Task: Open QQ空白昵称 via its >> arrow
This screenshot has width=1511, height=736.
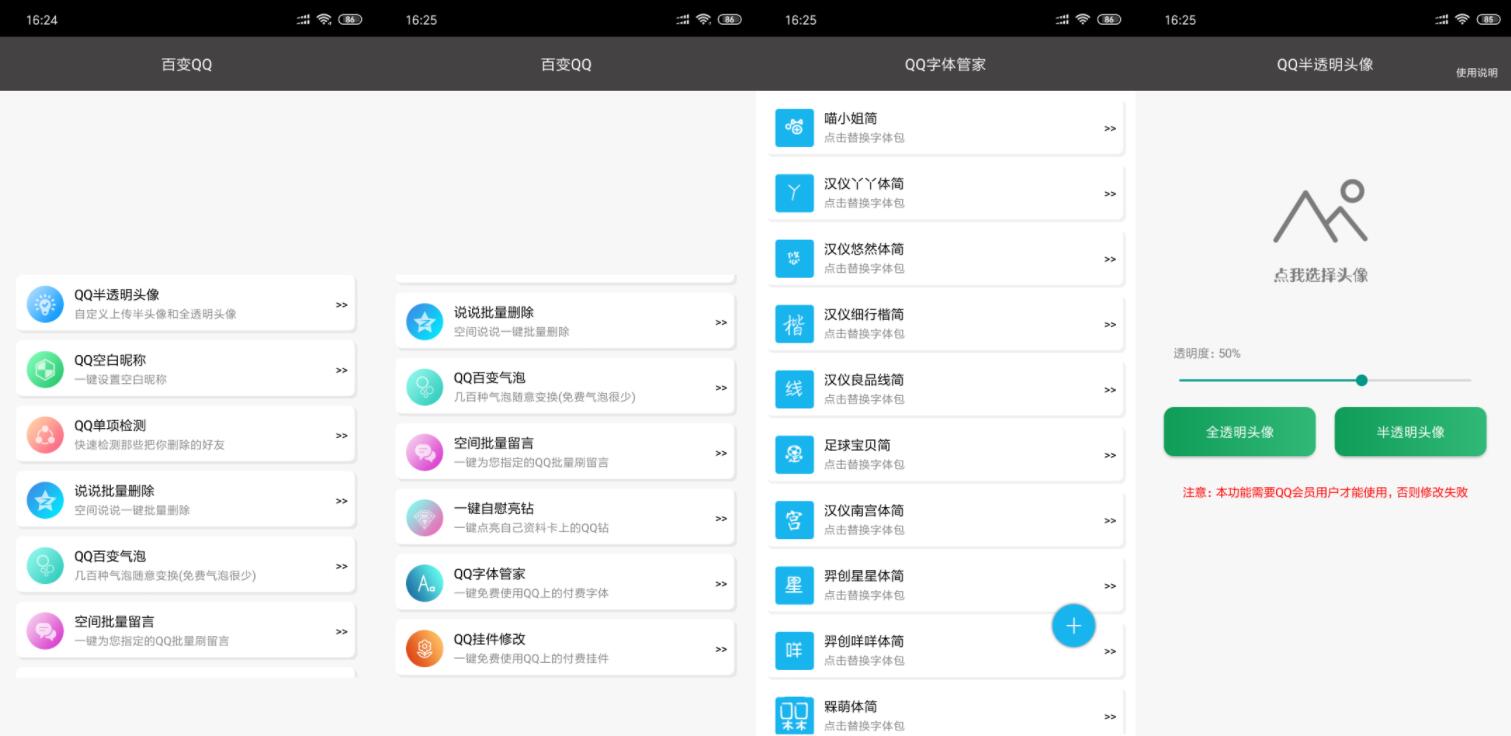Action: tap(342, 370)
